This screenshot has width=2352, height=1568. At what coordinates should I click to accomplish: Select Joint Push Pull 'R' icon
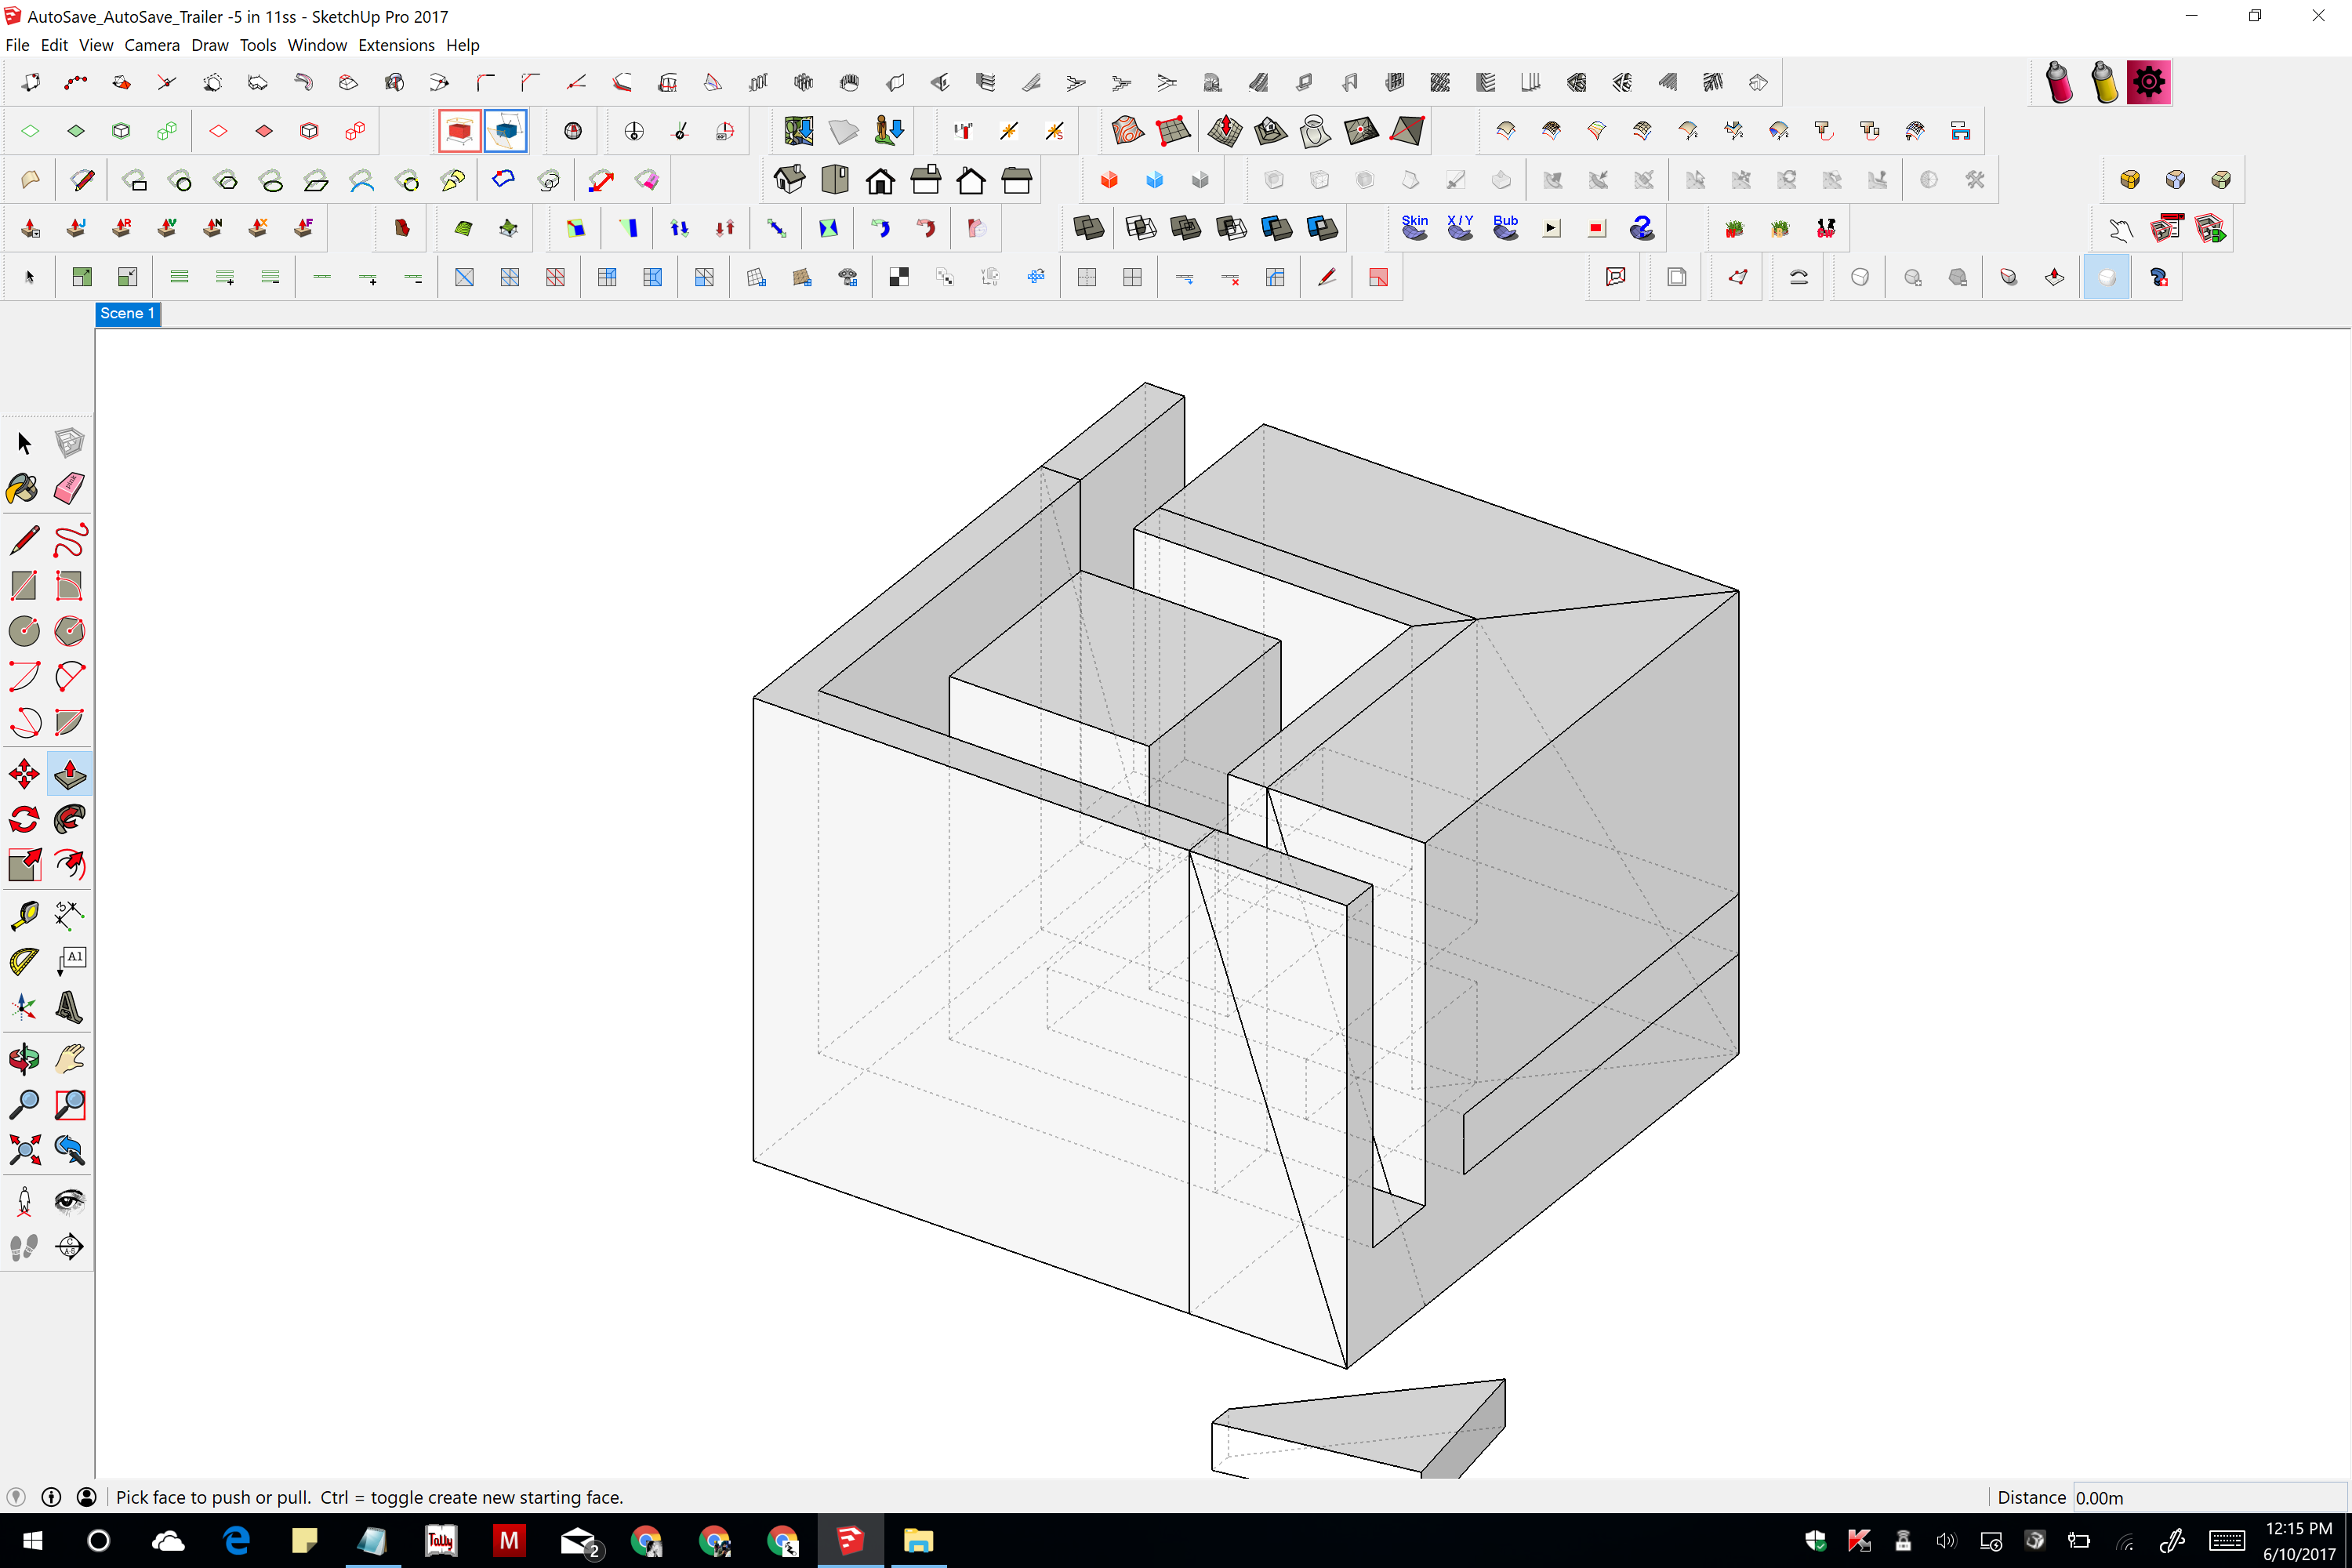click(121, 228)
